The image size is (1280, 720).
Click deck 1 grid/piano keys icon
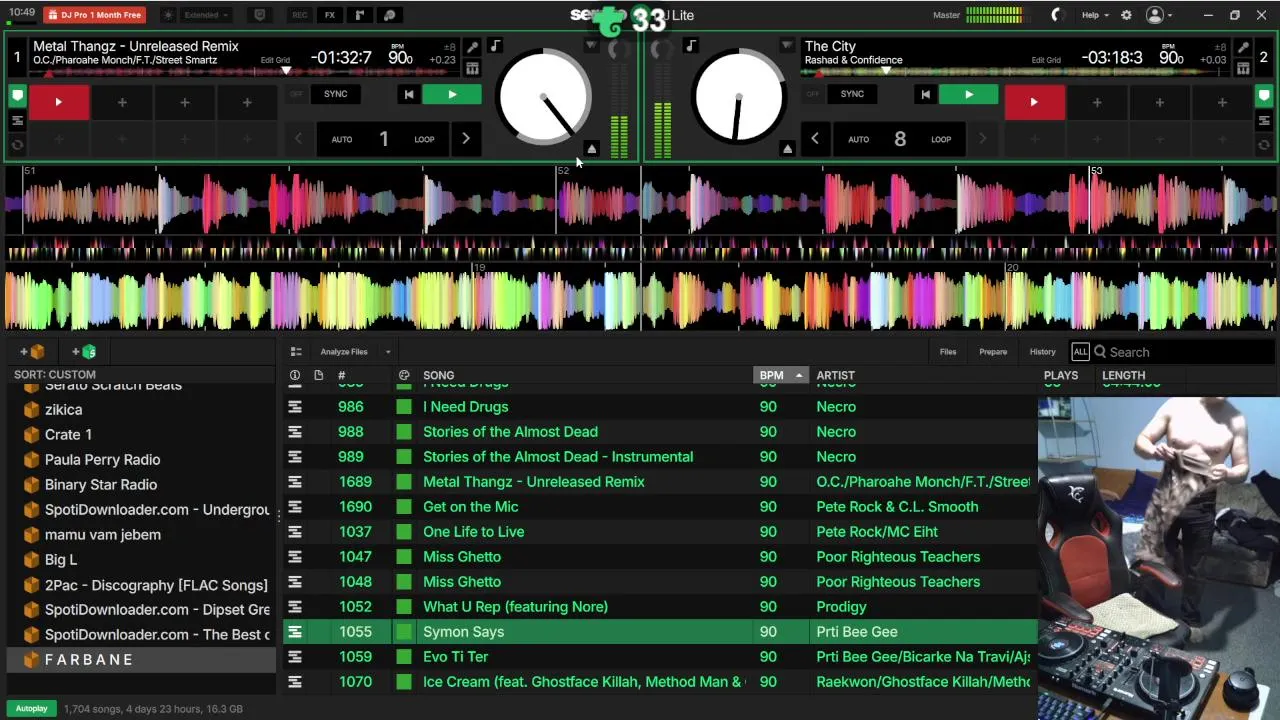pyautogui.click(x=472, y=68)
